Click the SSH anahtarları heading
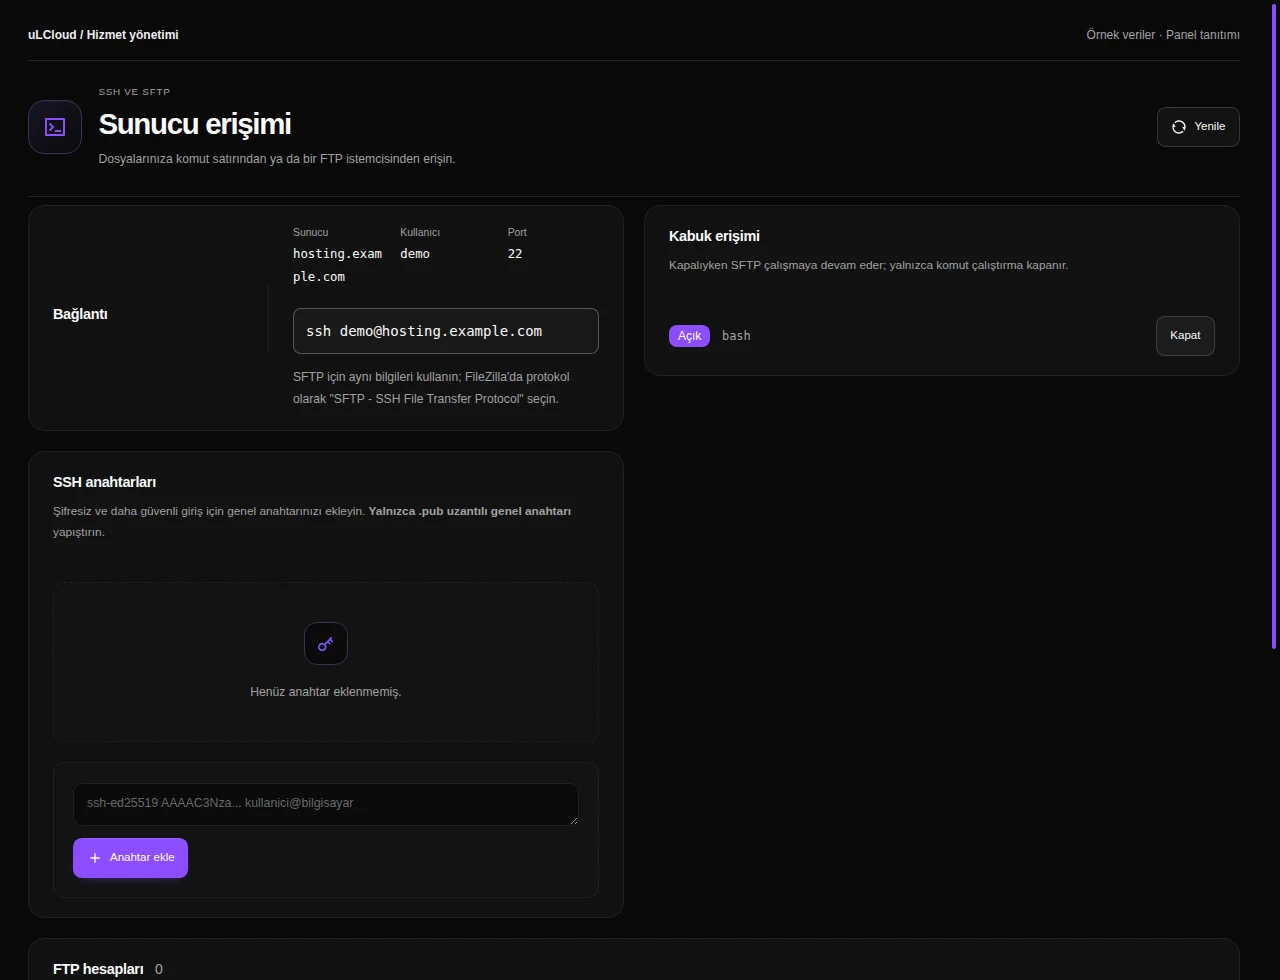Screen dimensions: 1280x980 pyautogui.click(x=105, y=482)
